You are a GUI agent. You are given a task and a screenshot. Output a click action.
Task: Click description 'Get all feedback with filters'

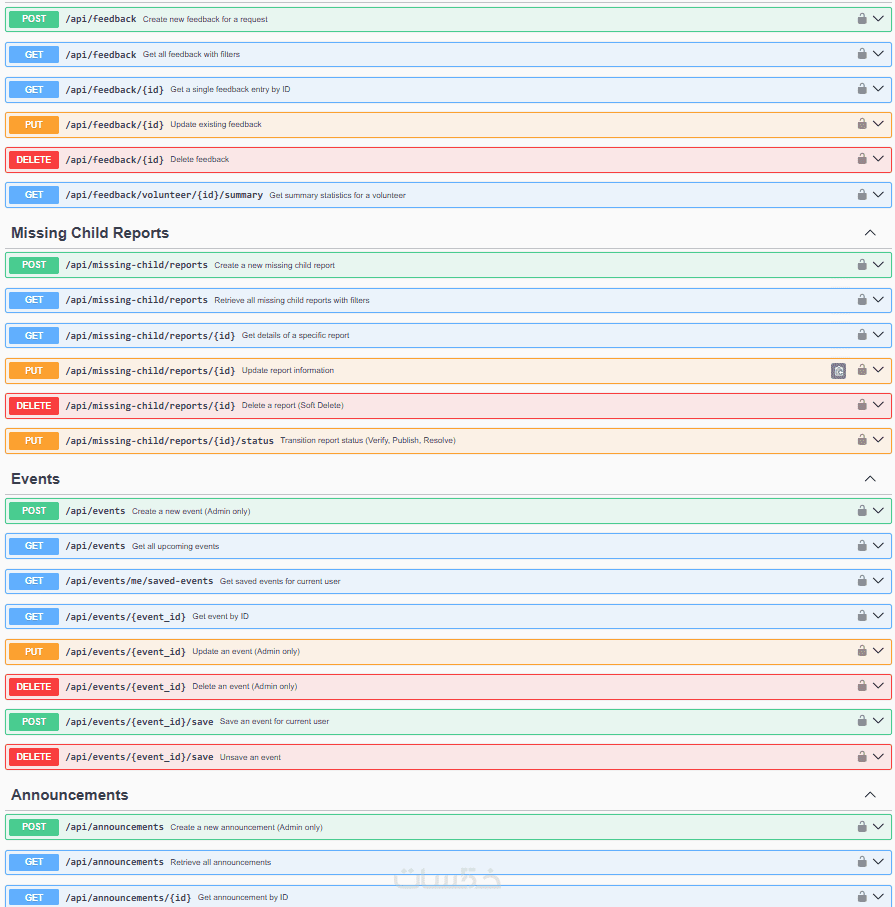click(191, 54)
